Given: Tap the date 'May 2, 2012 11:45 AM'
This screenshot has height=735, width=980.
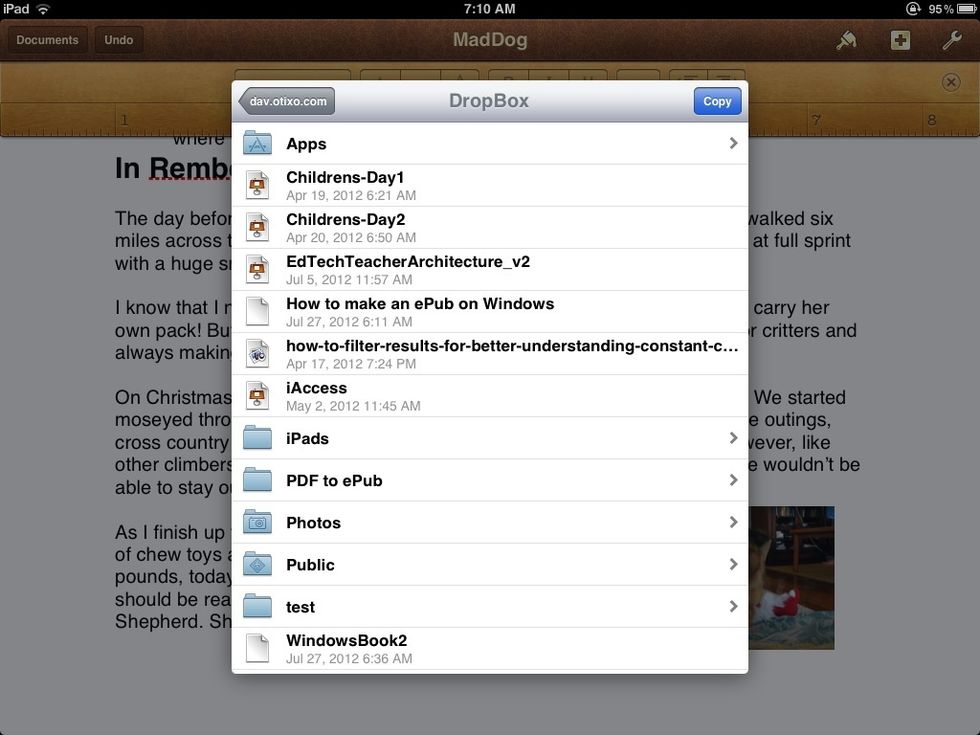Looking at the screenshot, I should [353, 406].
